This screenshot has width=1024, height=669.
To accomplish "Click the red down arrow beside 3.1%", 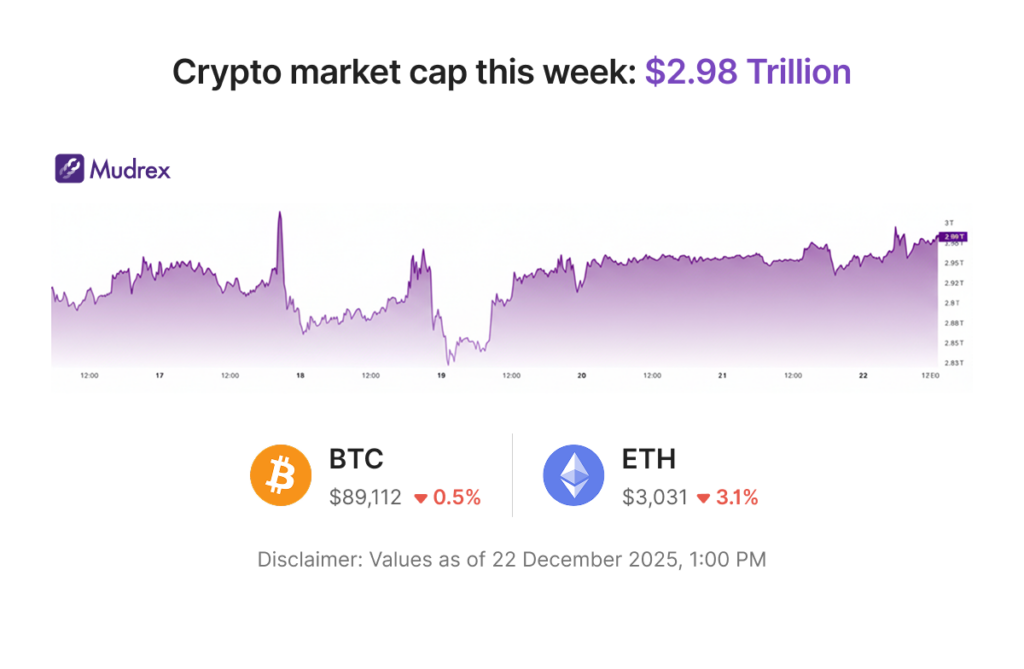I will [x=703, y=498].
